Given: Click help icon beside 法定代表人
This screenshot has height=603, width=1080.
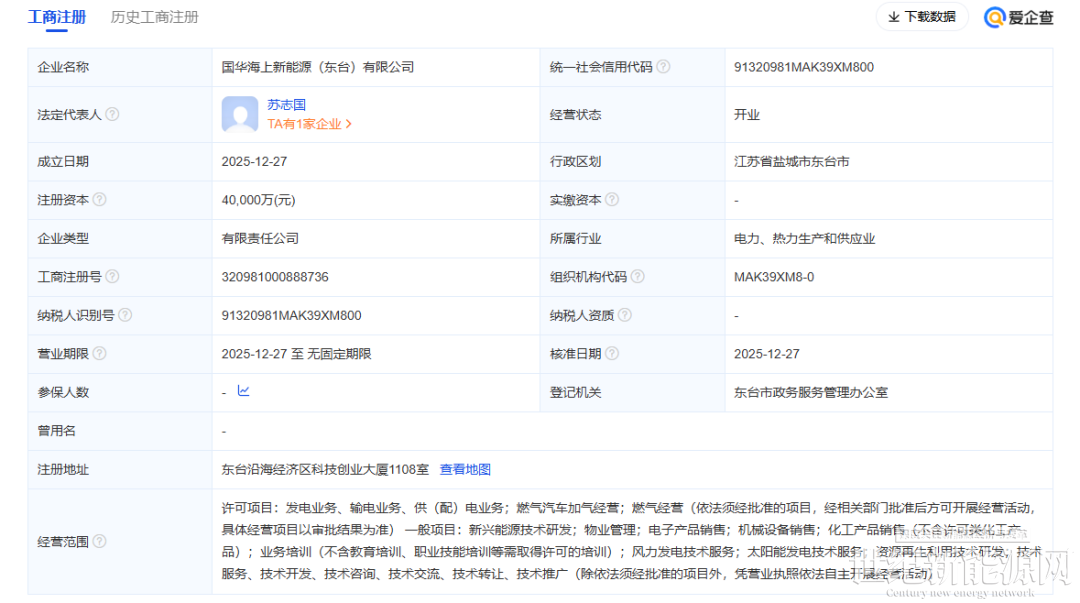Looking at the screenshot, I should tap(112, 115).
